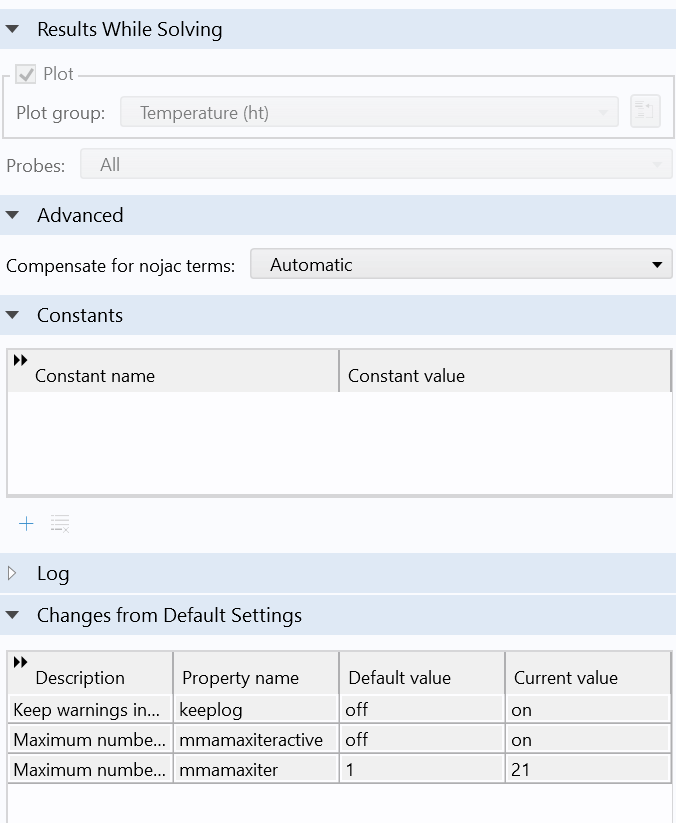The width and height of the screenshot is (676, 823).
Task: Click double-arrow icon in Constants table header
Action: click(x=20, y=361)
